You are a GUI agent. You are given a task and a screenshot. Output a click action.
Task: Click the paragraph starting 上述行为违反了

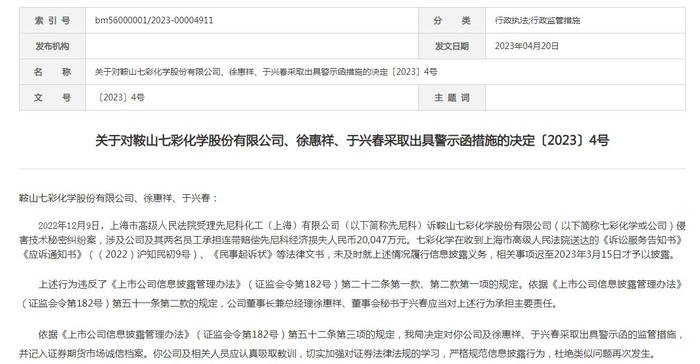pos(352,294)
